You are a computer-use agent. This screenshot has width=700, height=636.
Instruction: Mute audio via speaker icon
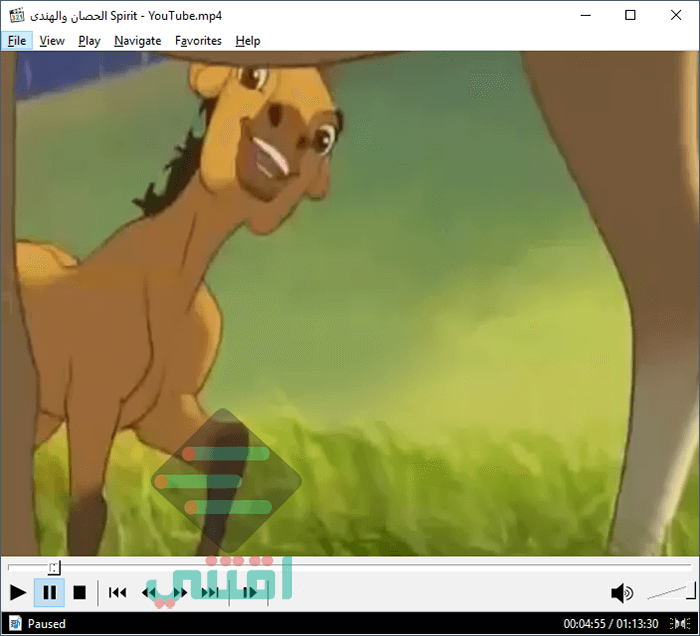[622, 593]
